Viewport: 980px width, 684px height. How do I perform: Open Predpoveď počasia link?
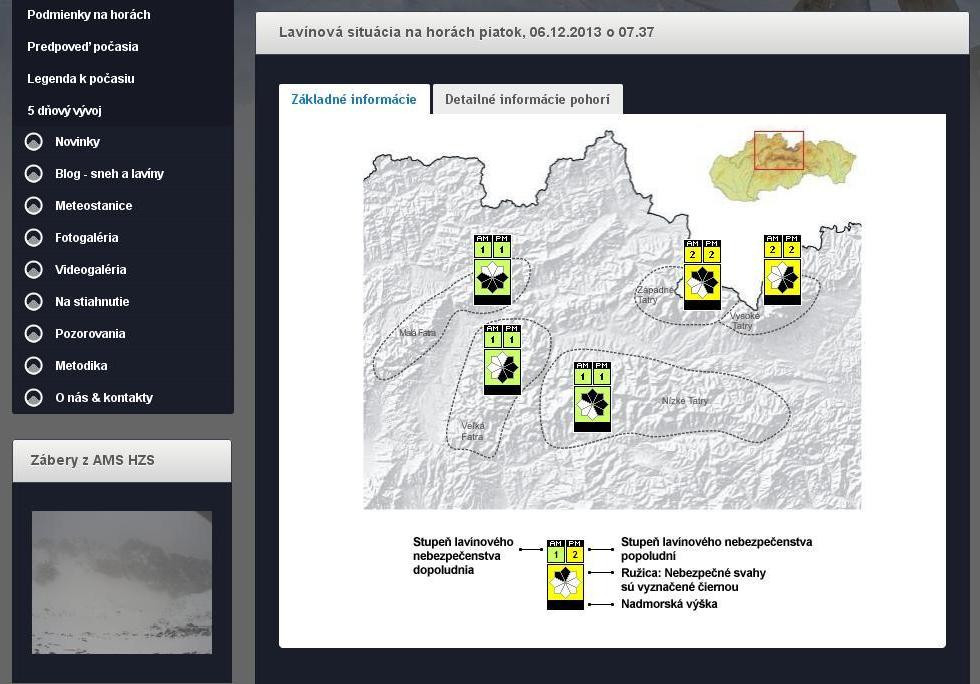click(83, 47)
